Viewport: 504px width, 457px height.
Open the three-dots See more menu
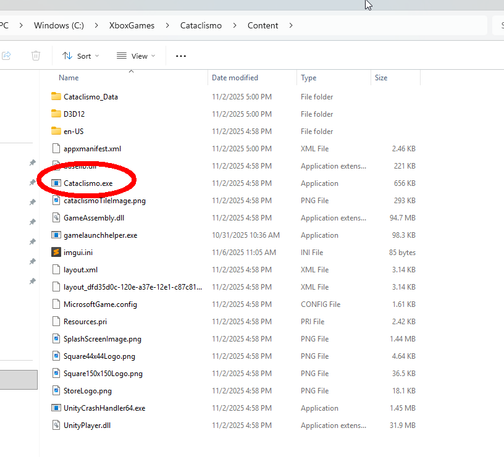(x=181, y=56)
